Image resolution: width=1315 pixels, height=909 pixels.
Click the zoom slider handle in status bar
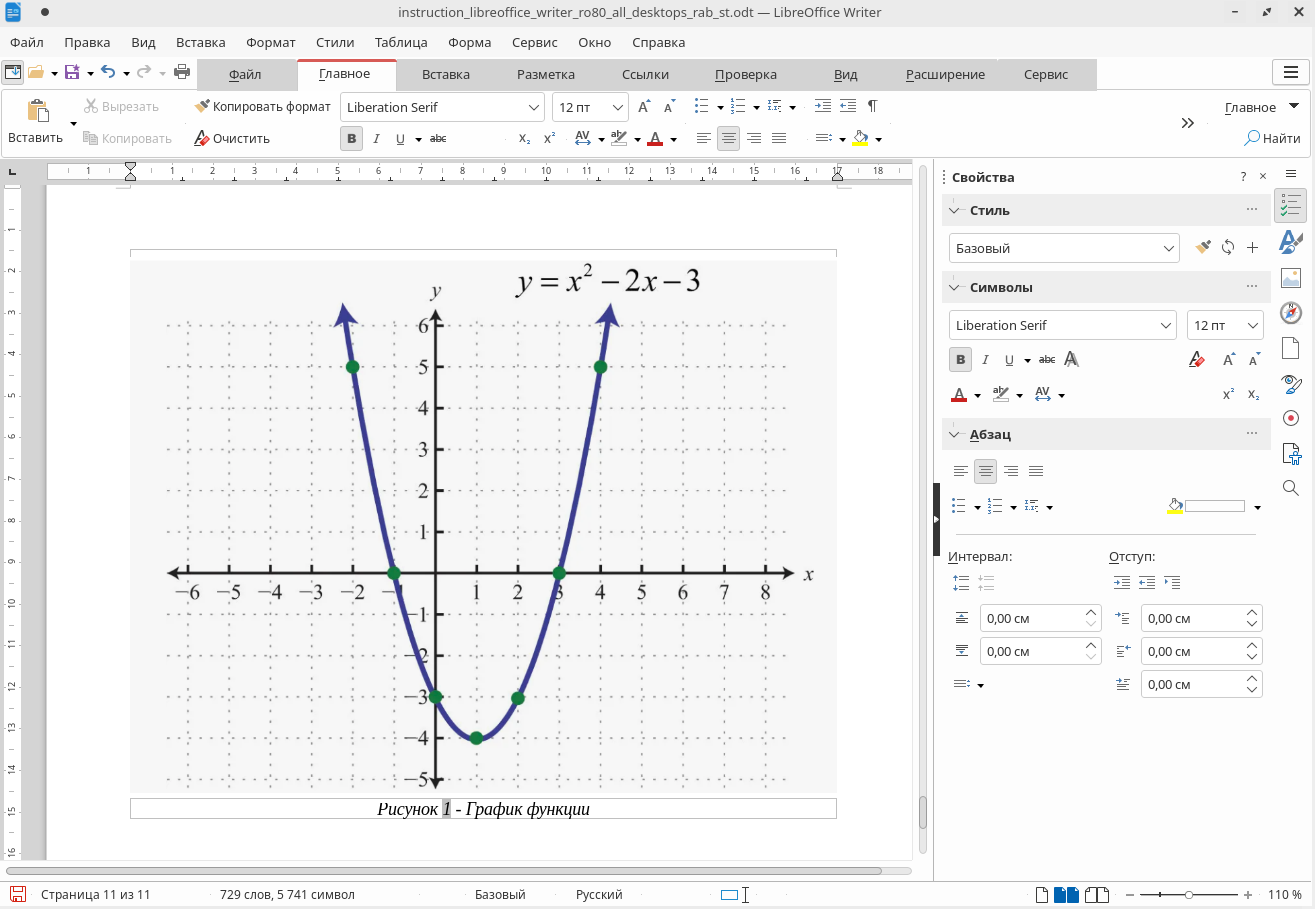tap(1188, 894)
